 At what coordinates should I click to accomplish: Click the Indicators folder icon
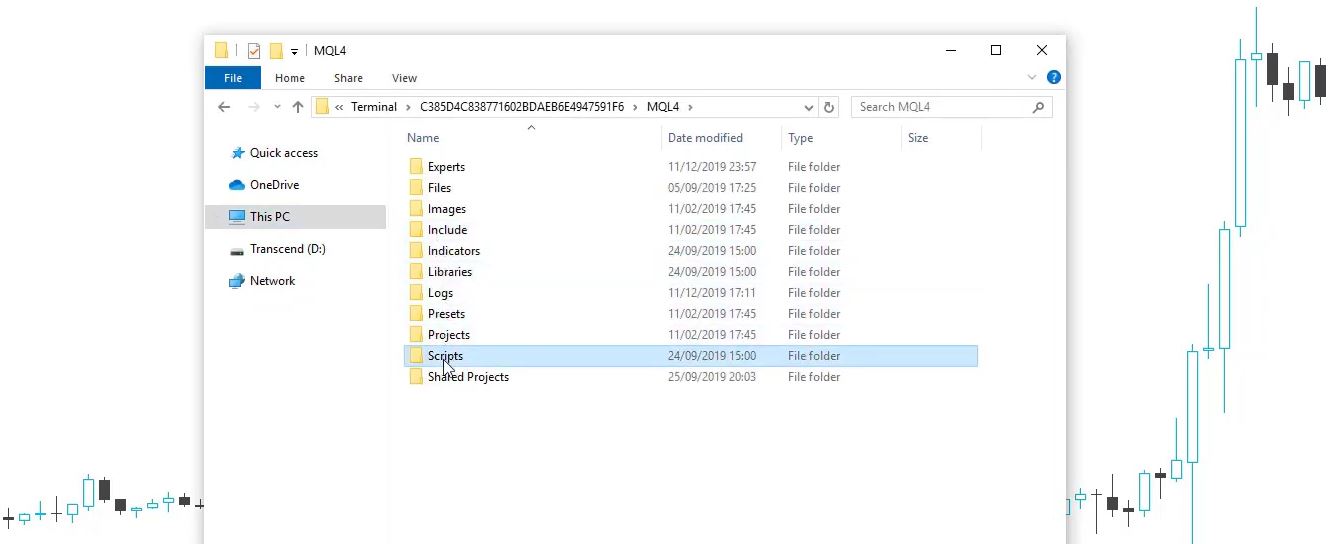pos(416,251)
